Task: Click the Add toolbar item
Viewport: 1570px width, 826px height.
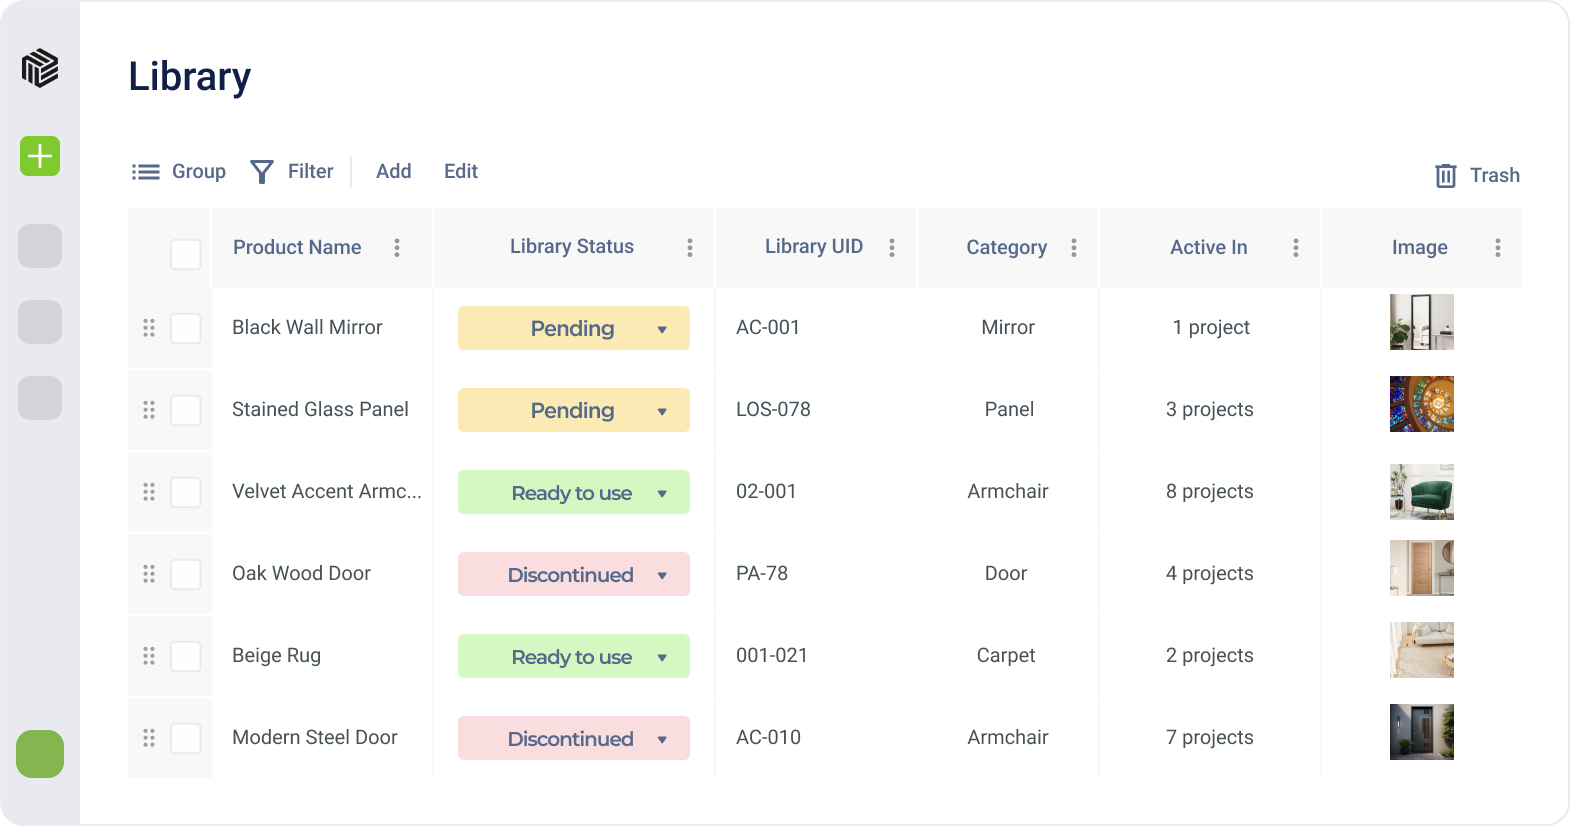Action: pyautogui.click(x=393, y=171)
